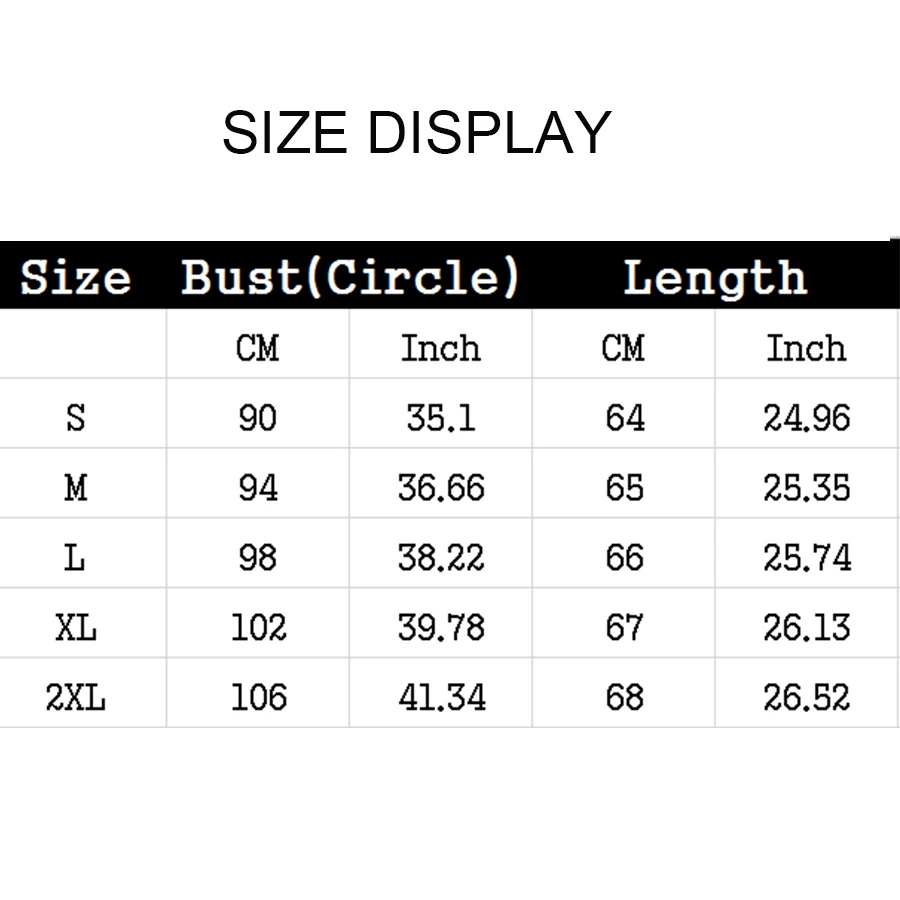Click the SIZE DISPLAY title
The image size is (900, 900).
point(417,133)
